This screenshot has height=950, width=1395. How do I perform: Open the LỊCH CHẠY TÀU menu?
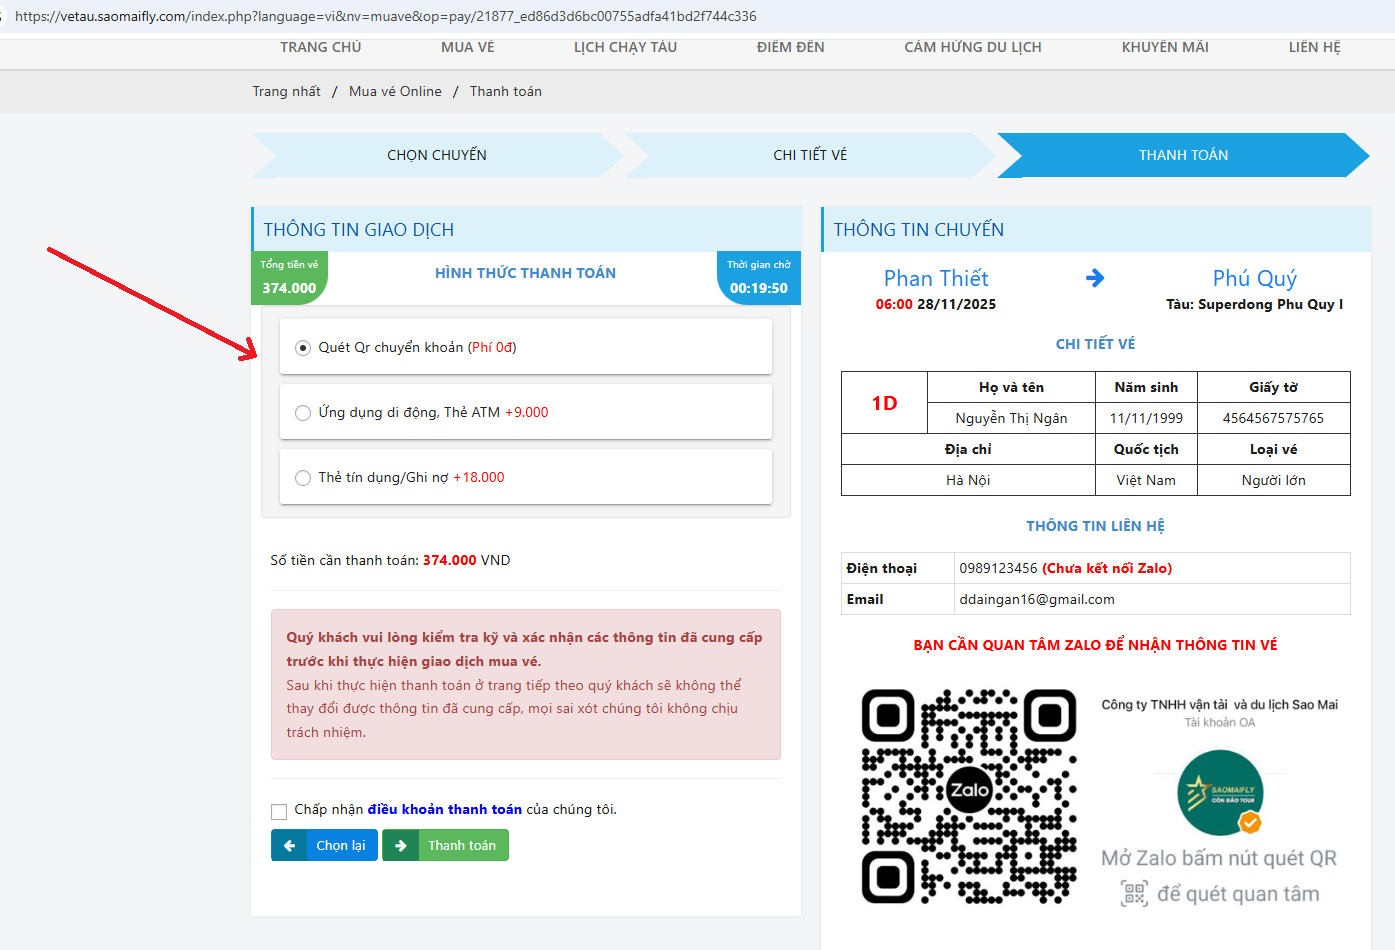[625, 47]
